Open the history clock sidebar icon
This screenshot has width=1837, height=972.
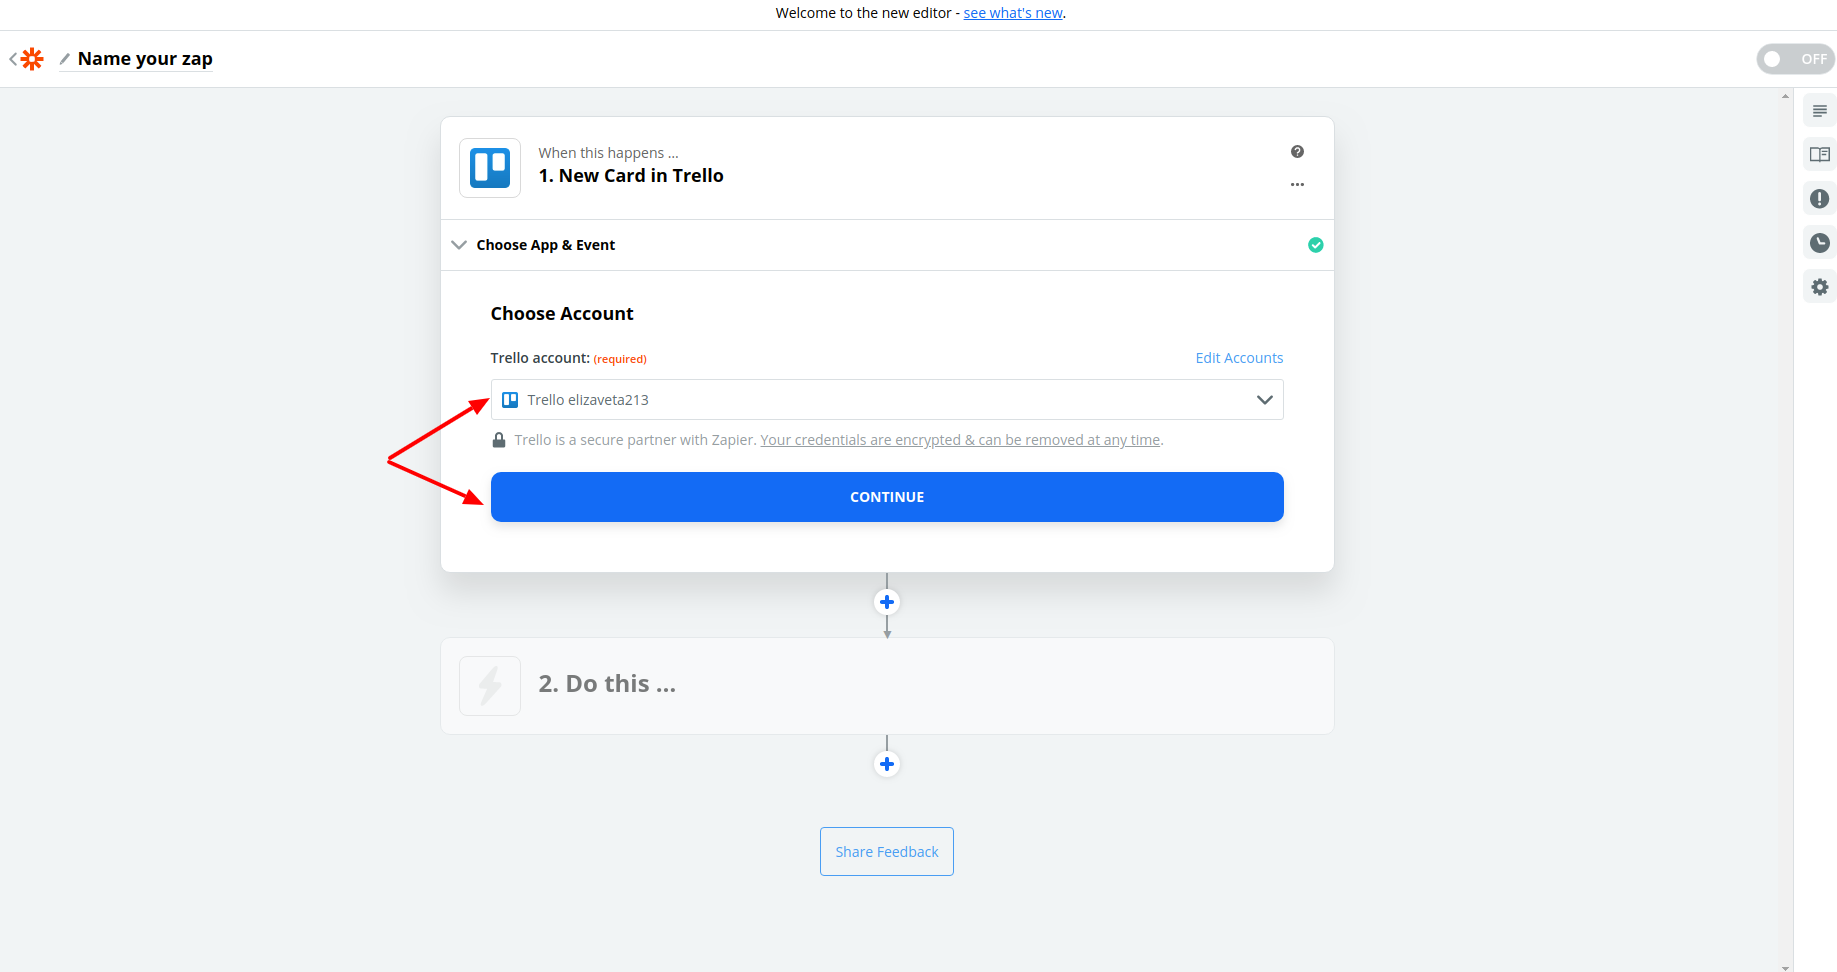point(1819,243)
